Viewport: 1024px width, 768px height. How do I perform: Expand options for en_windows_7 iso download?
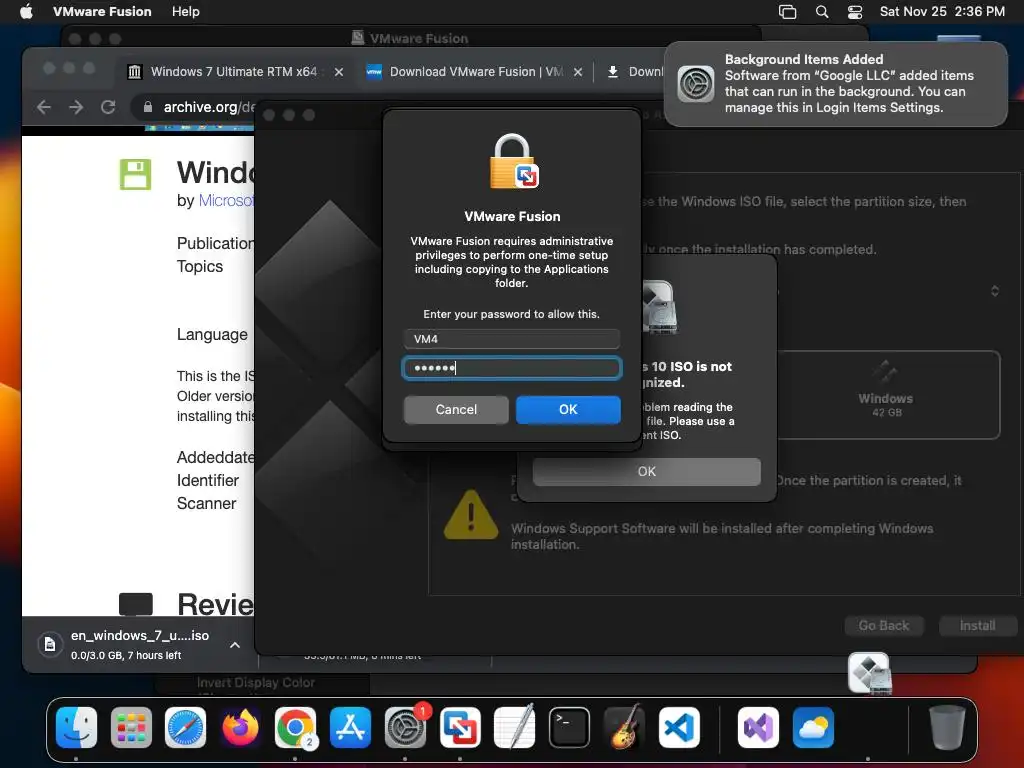point(235,645)
